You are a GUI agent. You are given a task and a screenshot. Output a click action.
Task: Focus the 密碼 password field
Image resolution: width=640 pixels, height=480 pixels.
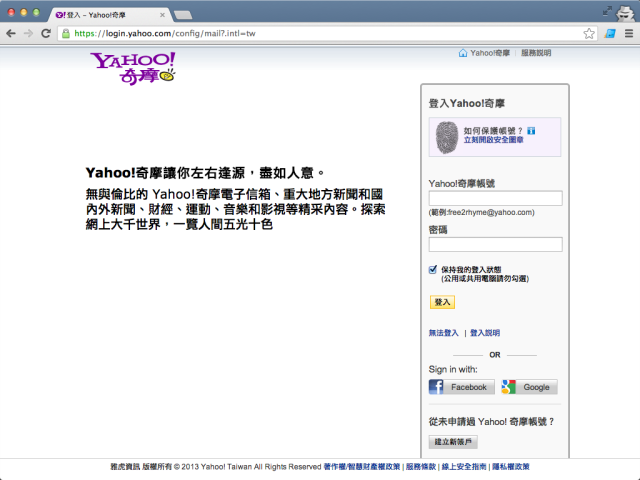(x=496, y=244)
